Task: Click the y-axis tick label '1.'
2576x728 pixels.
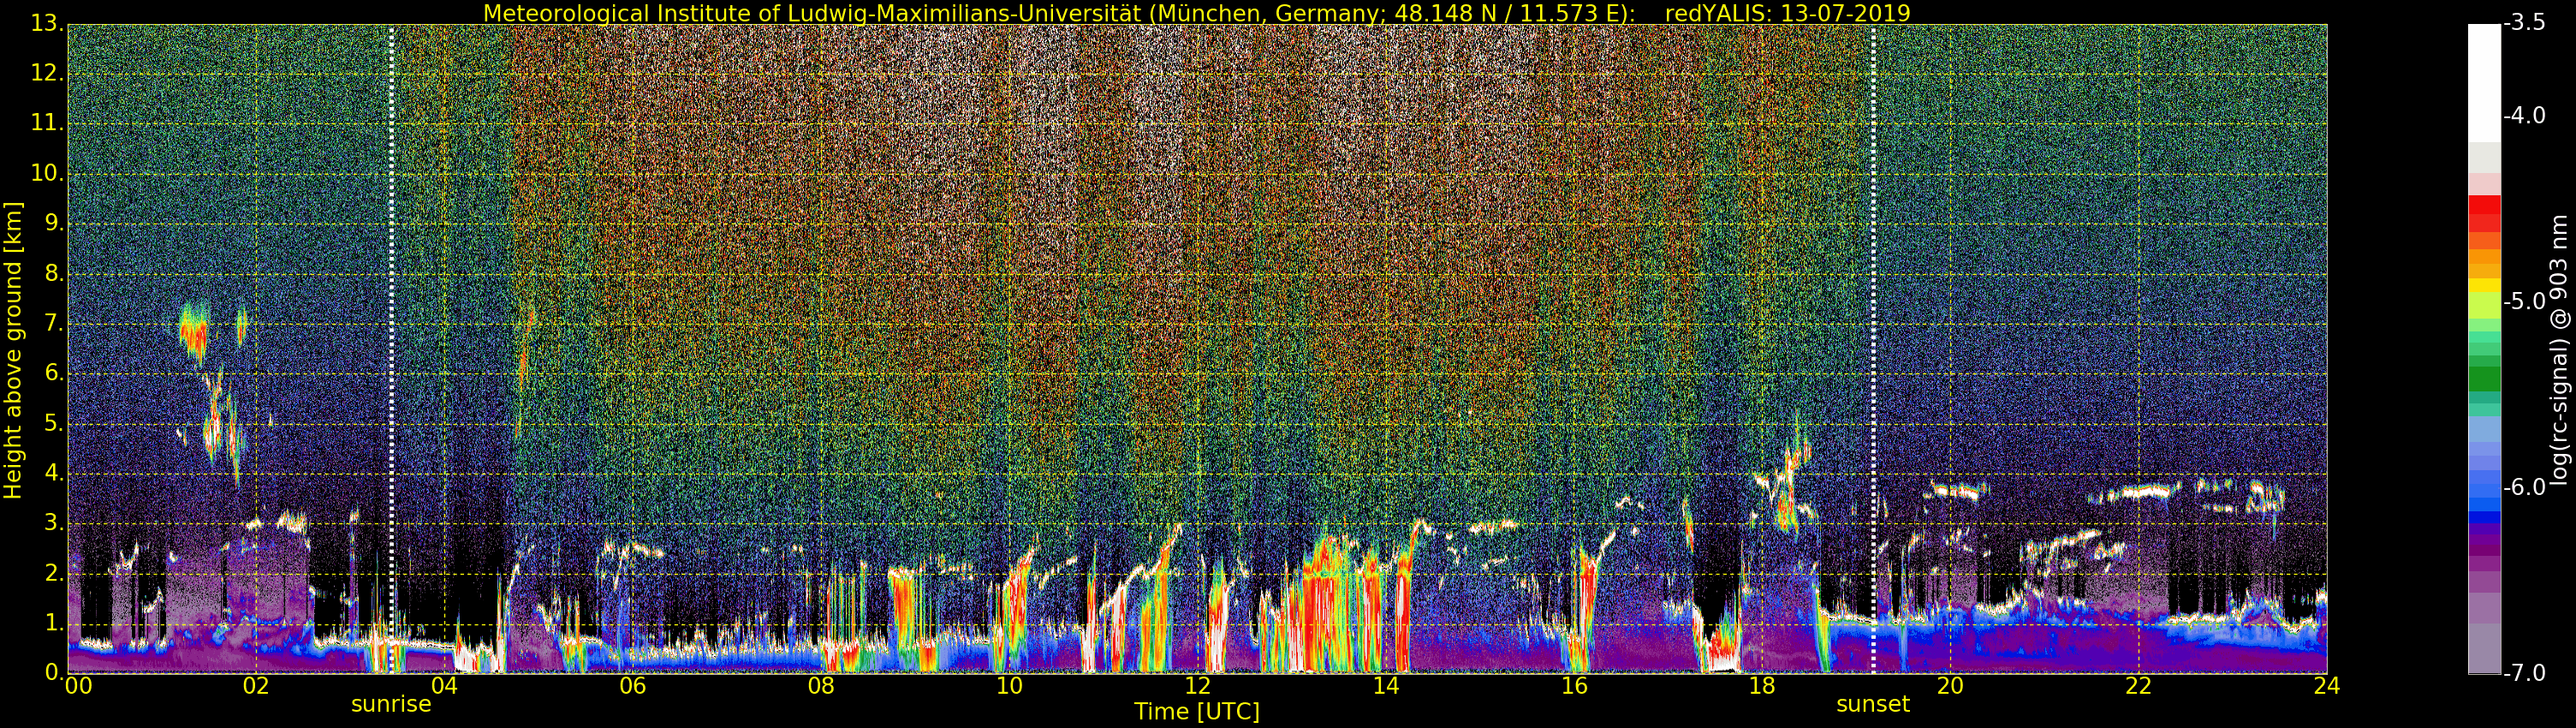Action: pyautogui.click(x=53, y=623)
